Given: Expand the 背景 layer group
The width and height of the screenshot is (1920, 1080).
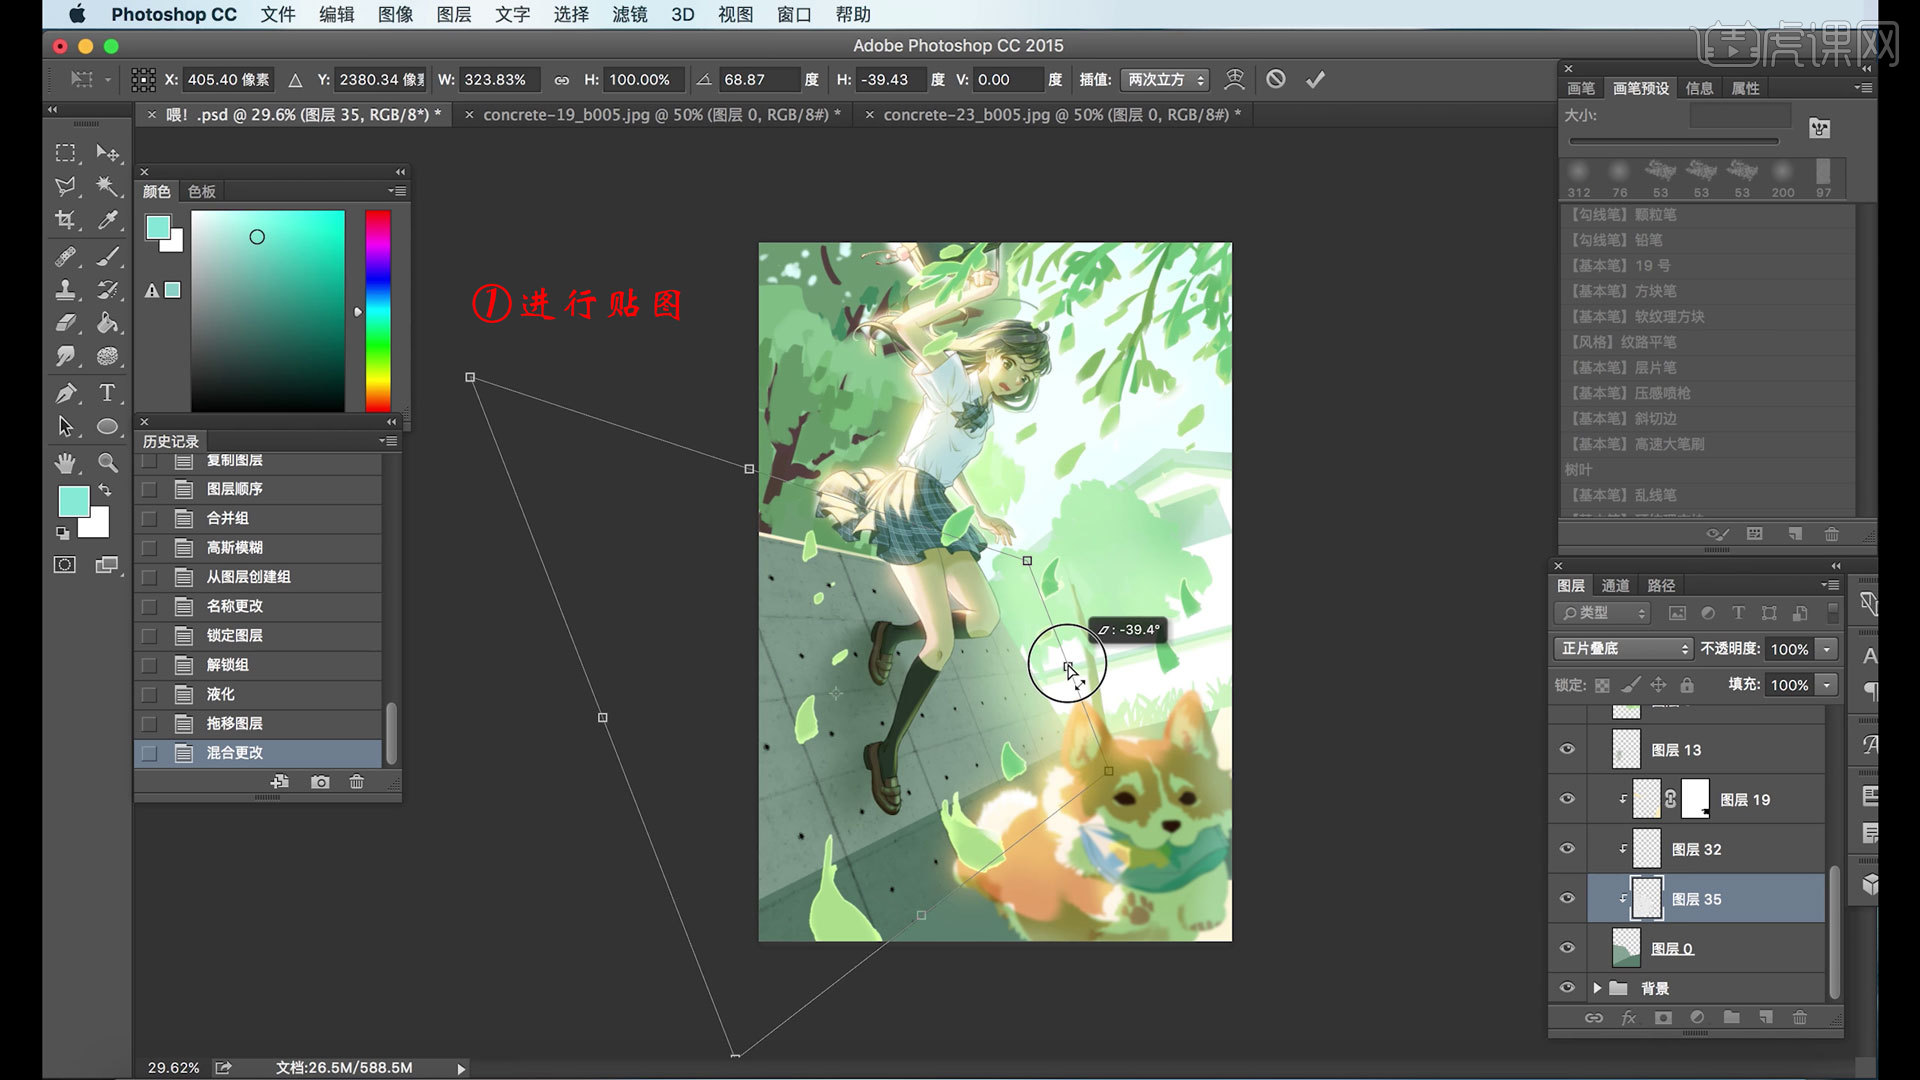Looking at the screenshot, I should pyautogui.click(x=1597, y=988).
